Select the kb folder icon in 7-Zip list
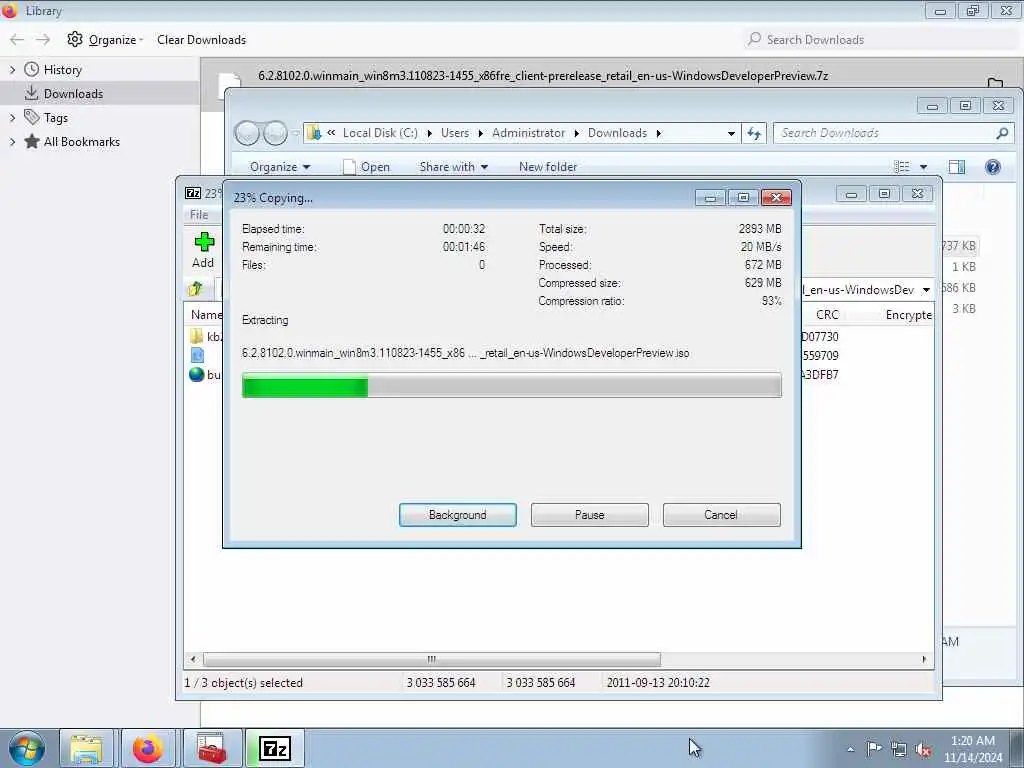Image resolution: width=1024 pixels, height=768 pixels. (x=197, y=336)
